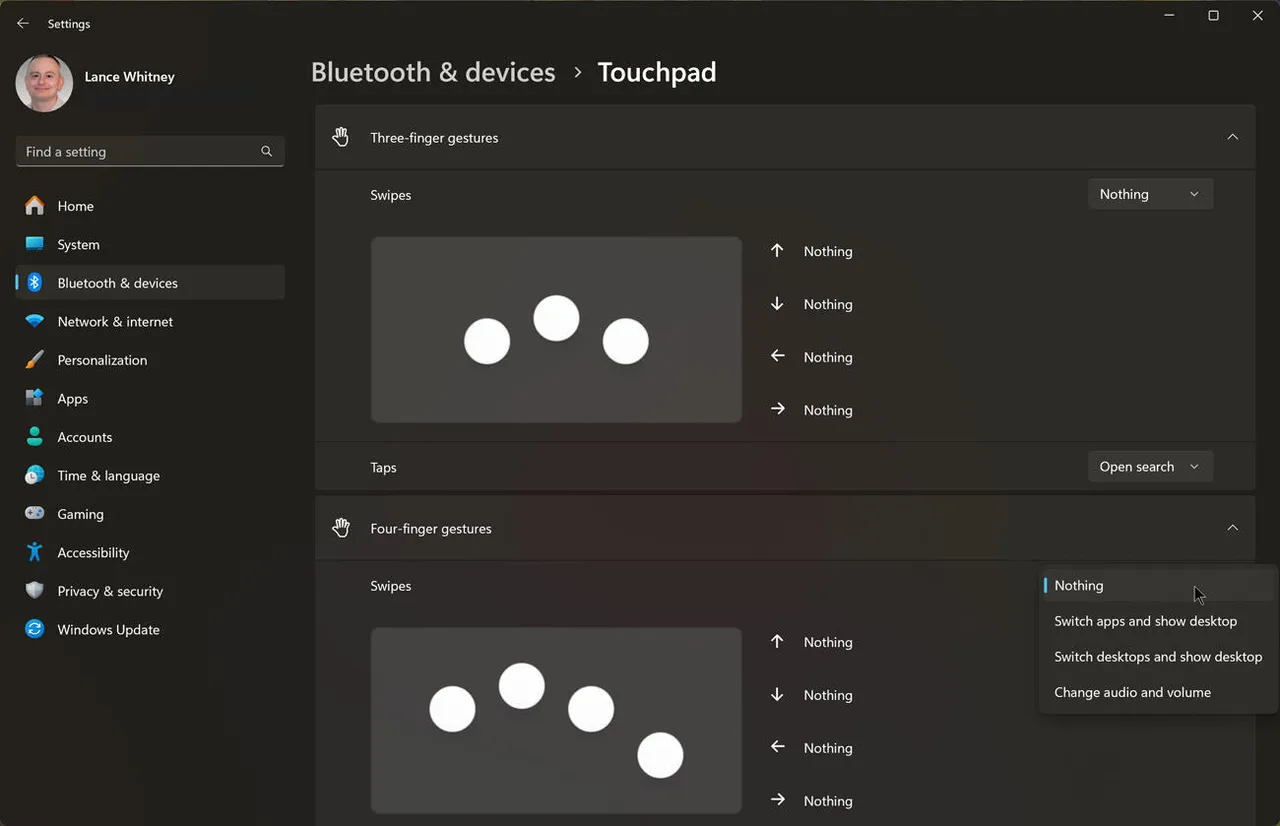
Task: Select Switch apps and show desktop
Action: tap(1145, 620)
